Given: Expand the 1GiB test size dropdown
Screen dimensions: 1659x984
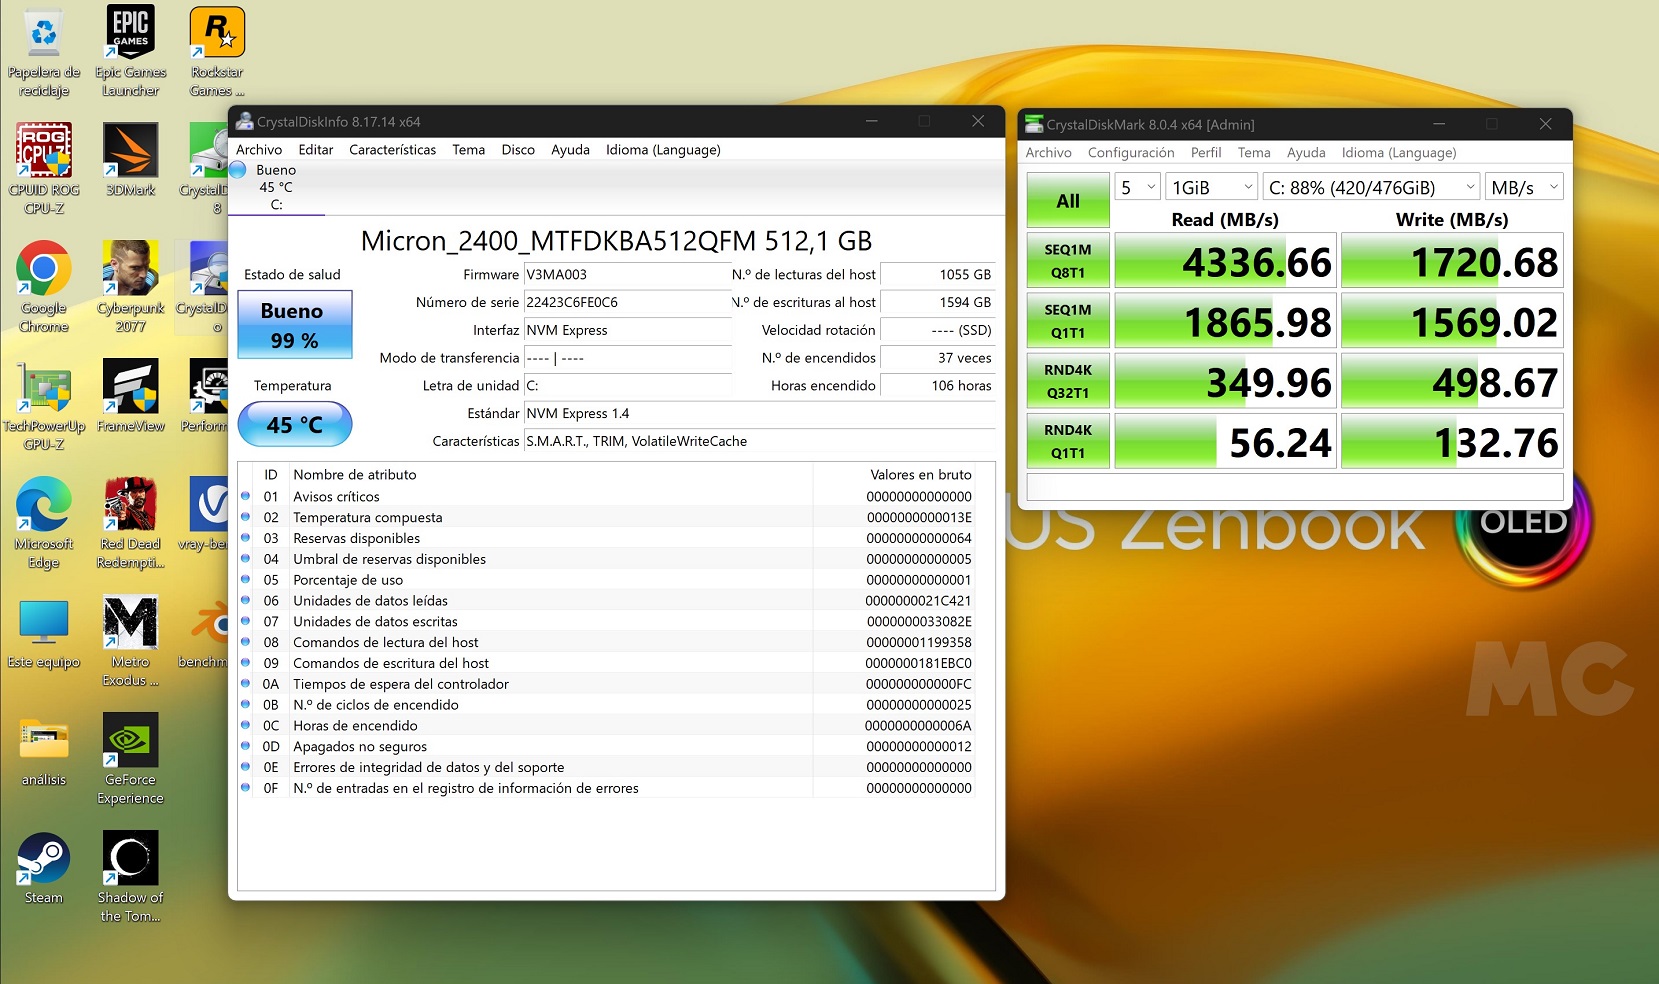Looking at the screenshot, I should (x=1211, y=187).
